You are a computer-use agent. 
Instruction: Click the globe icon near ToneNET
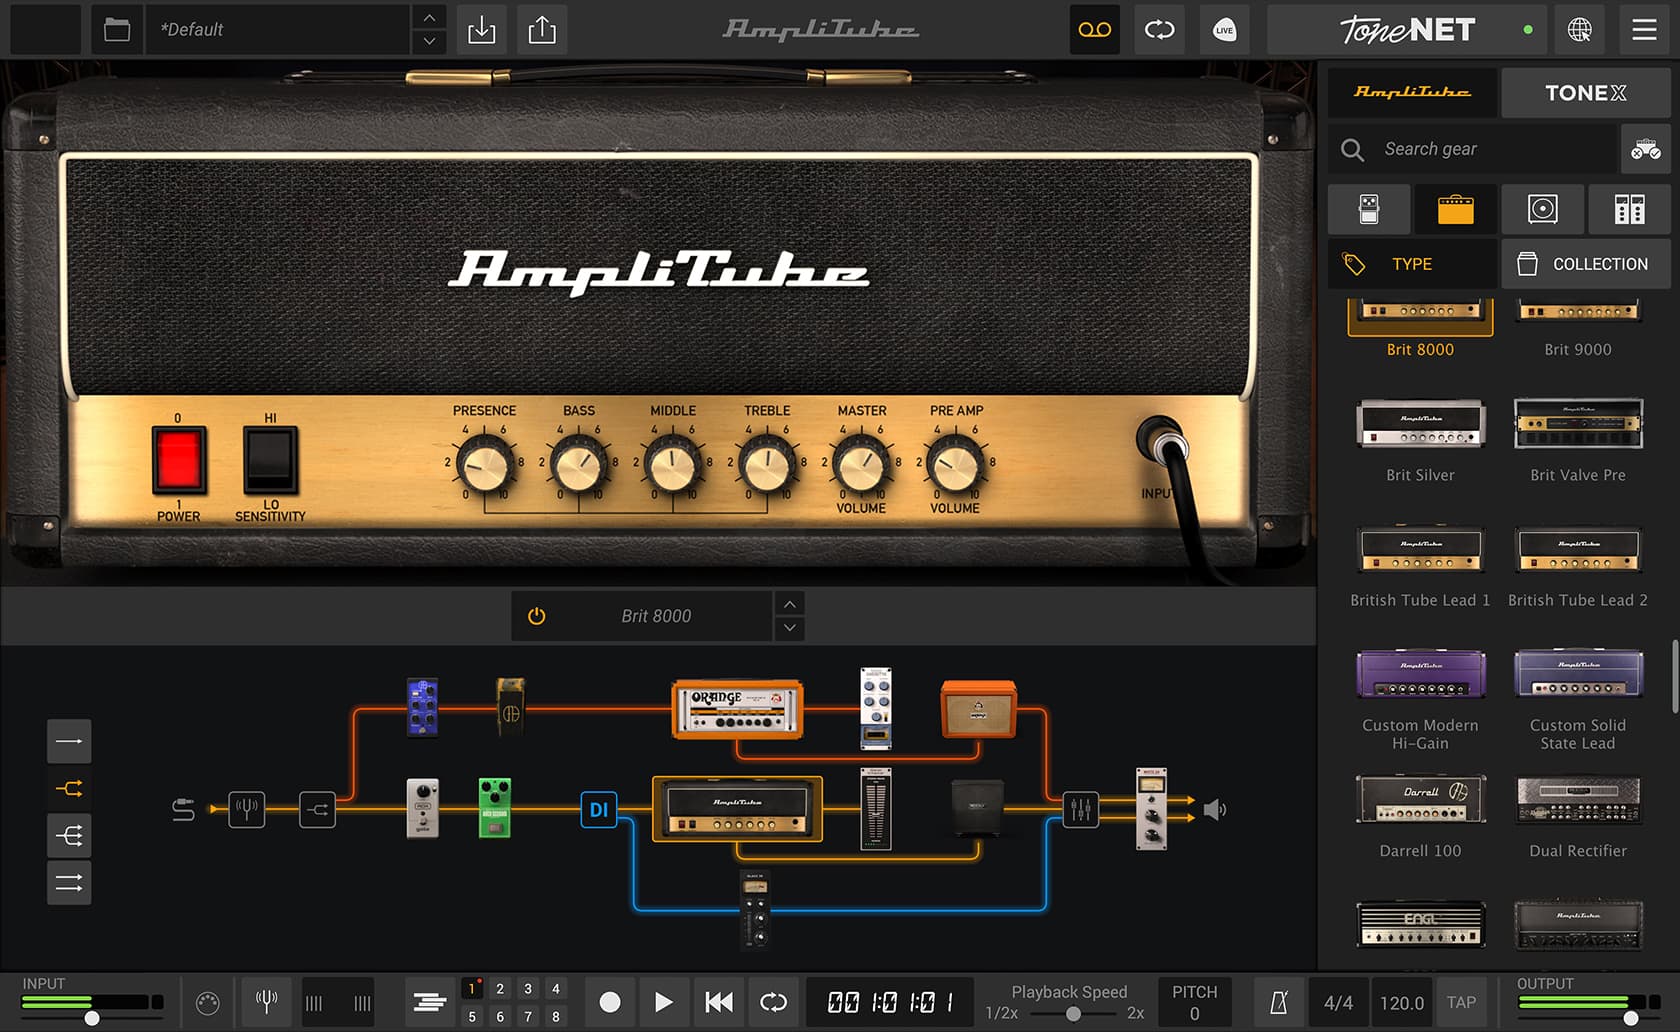click(x=1580, y=29)
